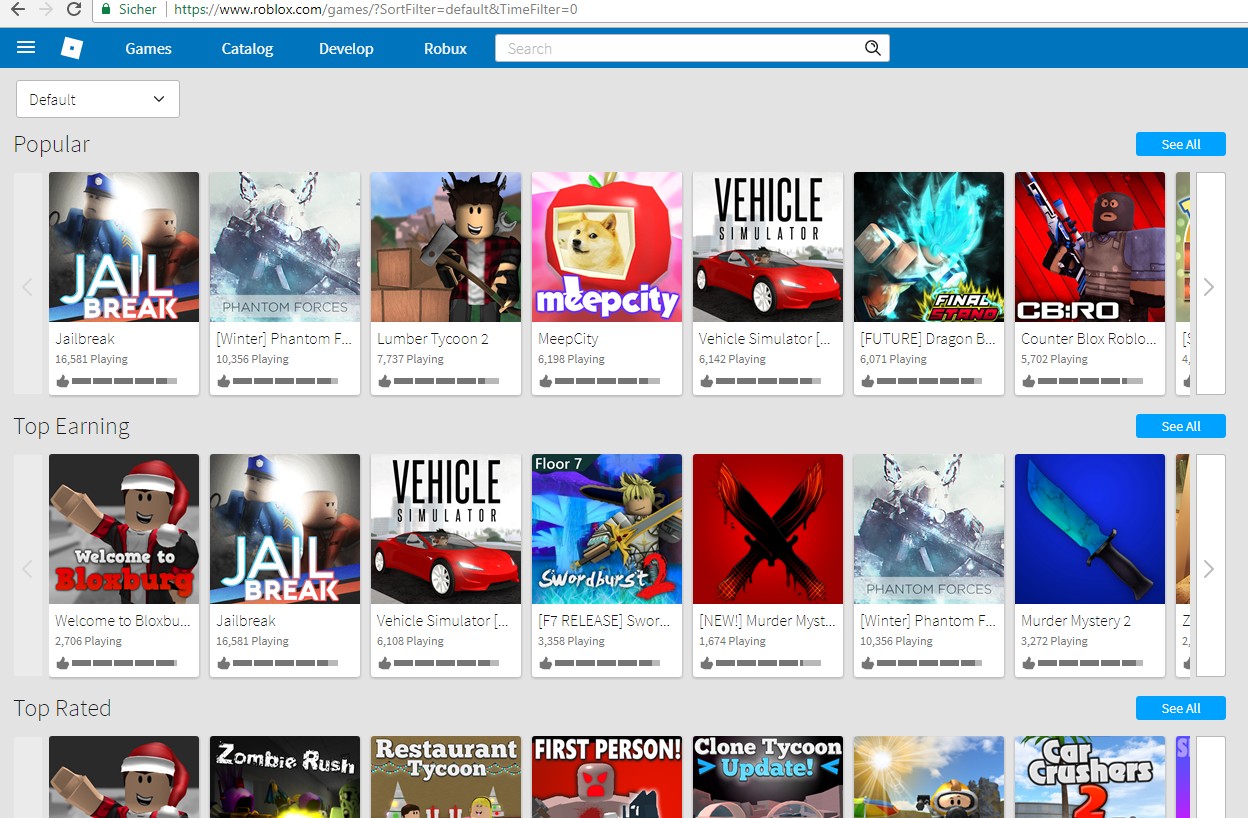Open Vehicle Simulator thumbnail in Top Earning
1248x818 pixels.
446,529
